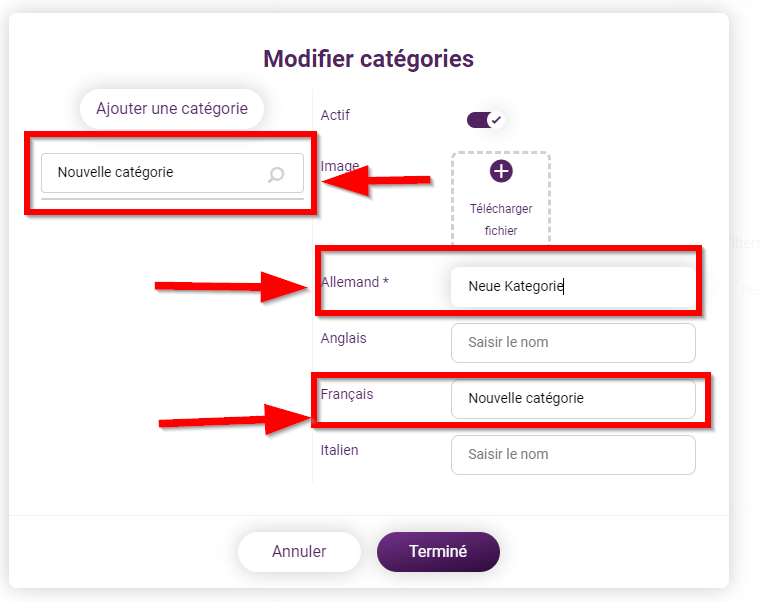Click the plus icon to upload image
This screenshot has width=760, height=602.
[x=501, y=171]
